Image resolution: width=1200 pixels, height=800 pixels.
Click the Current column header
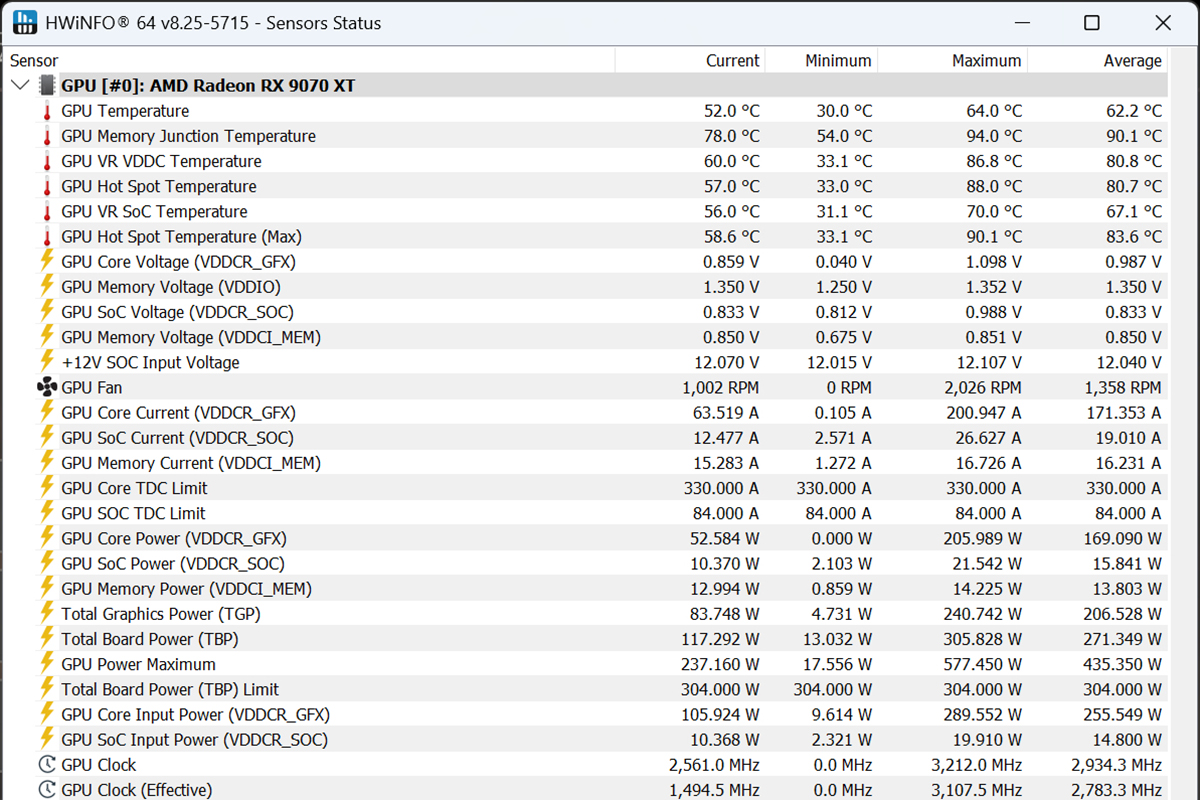pos(732,61)
